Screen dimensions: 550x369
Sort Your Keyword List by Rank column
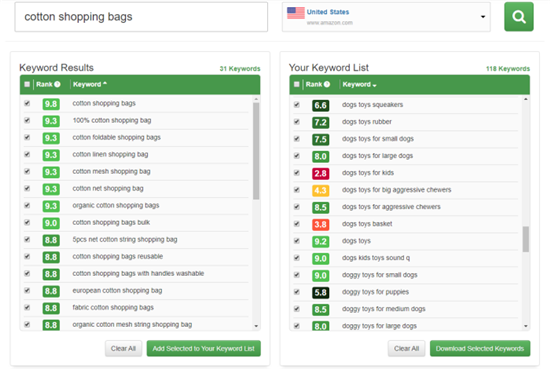314,84
